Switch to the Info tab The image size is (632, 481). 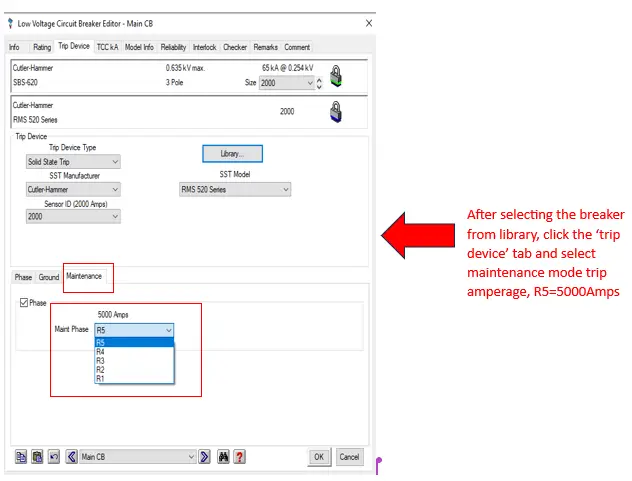[14, 47]
